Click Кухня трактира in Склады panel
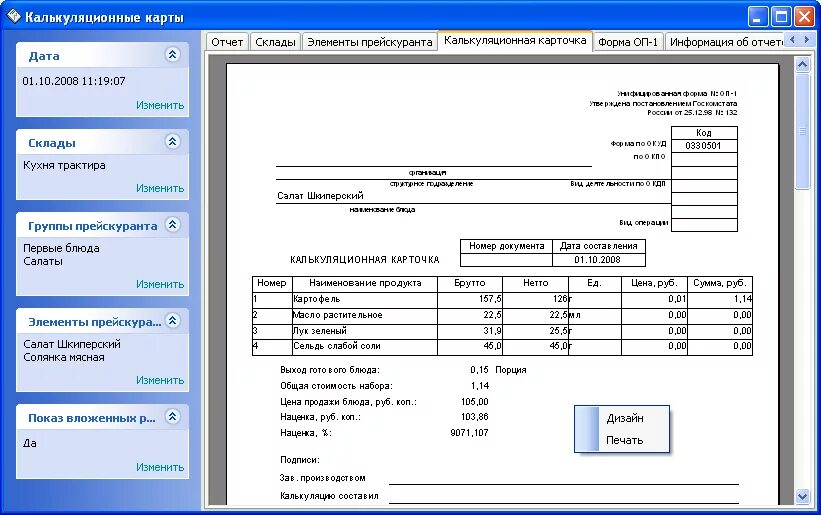 coord(64,165)
